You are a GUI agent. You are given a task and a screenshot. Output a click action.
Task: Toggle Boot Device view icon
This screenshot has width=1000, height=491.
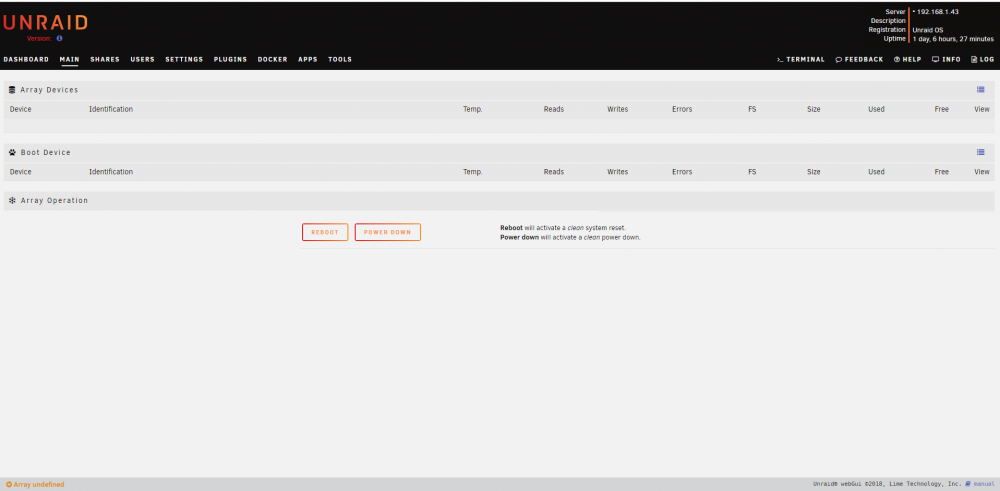pyautogui.click(x=981, y=152)
